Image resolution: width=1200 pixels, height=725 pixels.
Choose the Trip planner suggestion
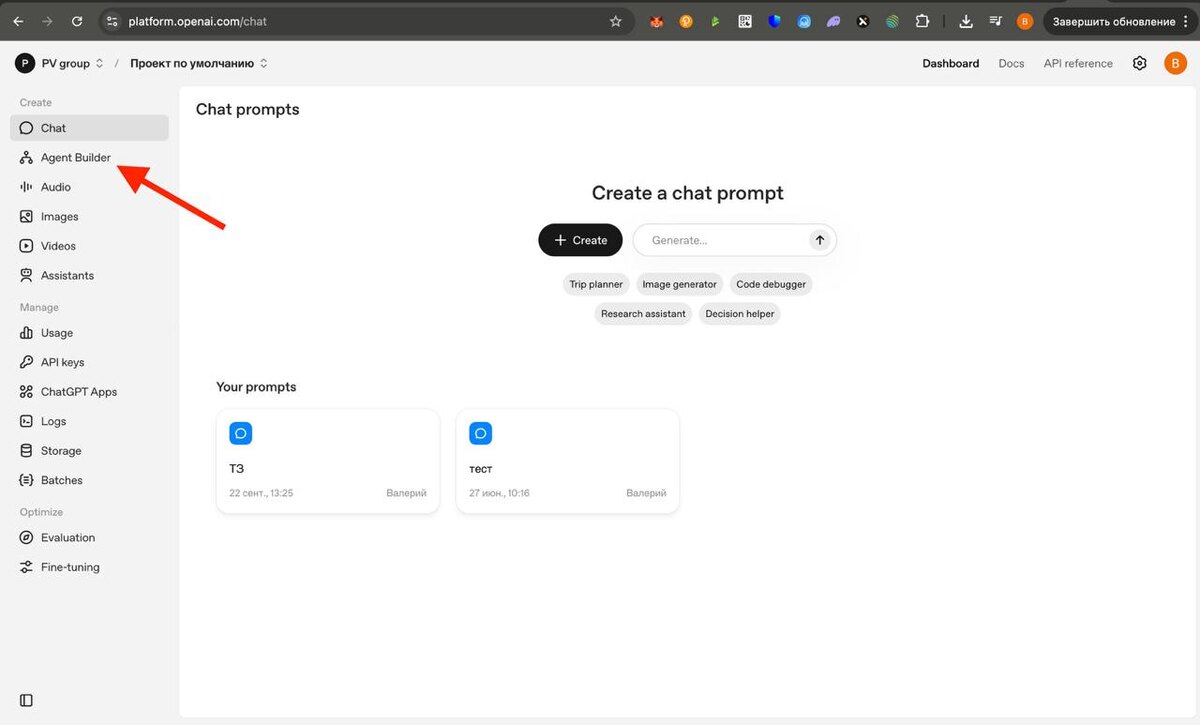(596, 284)
